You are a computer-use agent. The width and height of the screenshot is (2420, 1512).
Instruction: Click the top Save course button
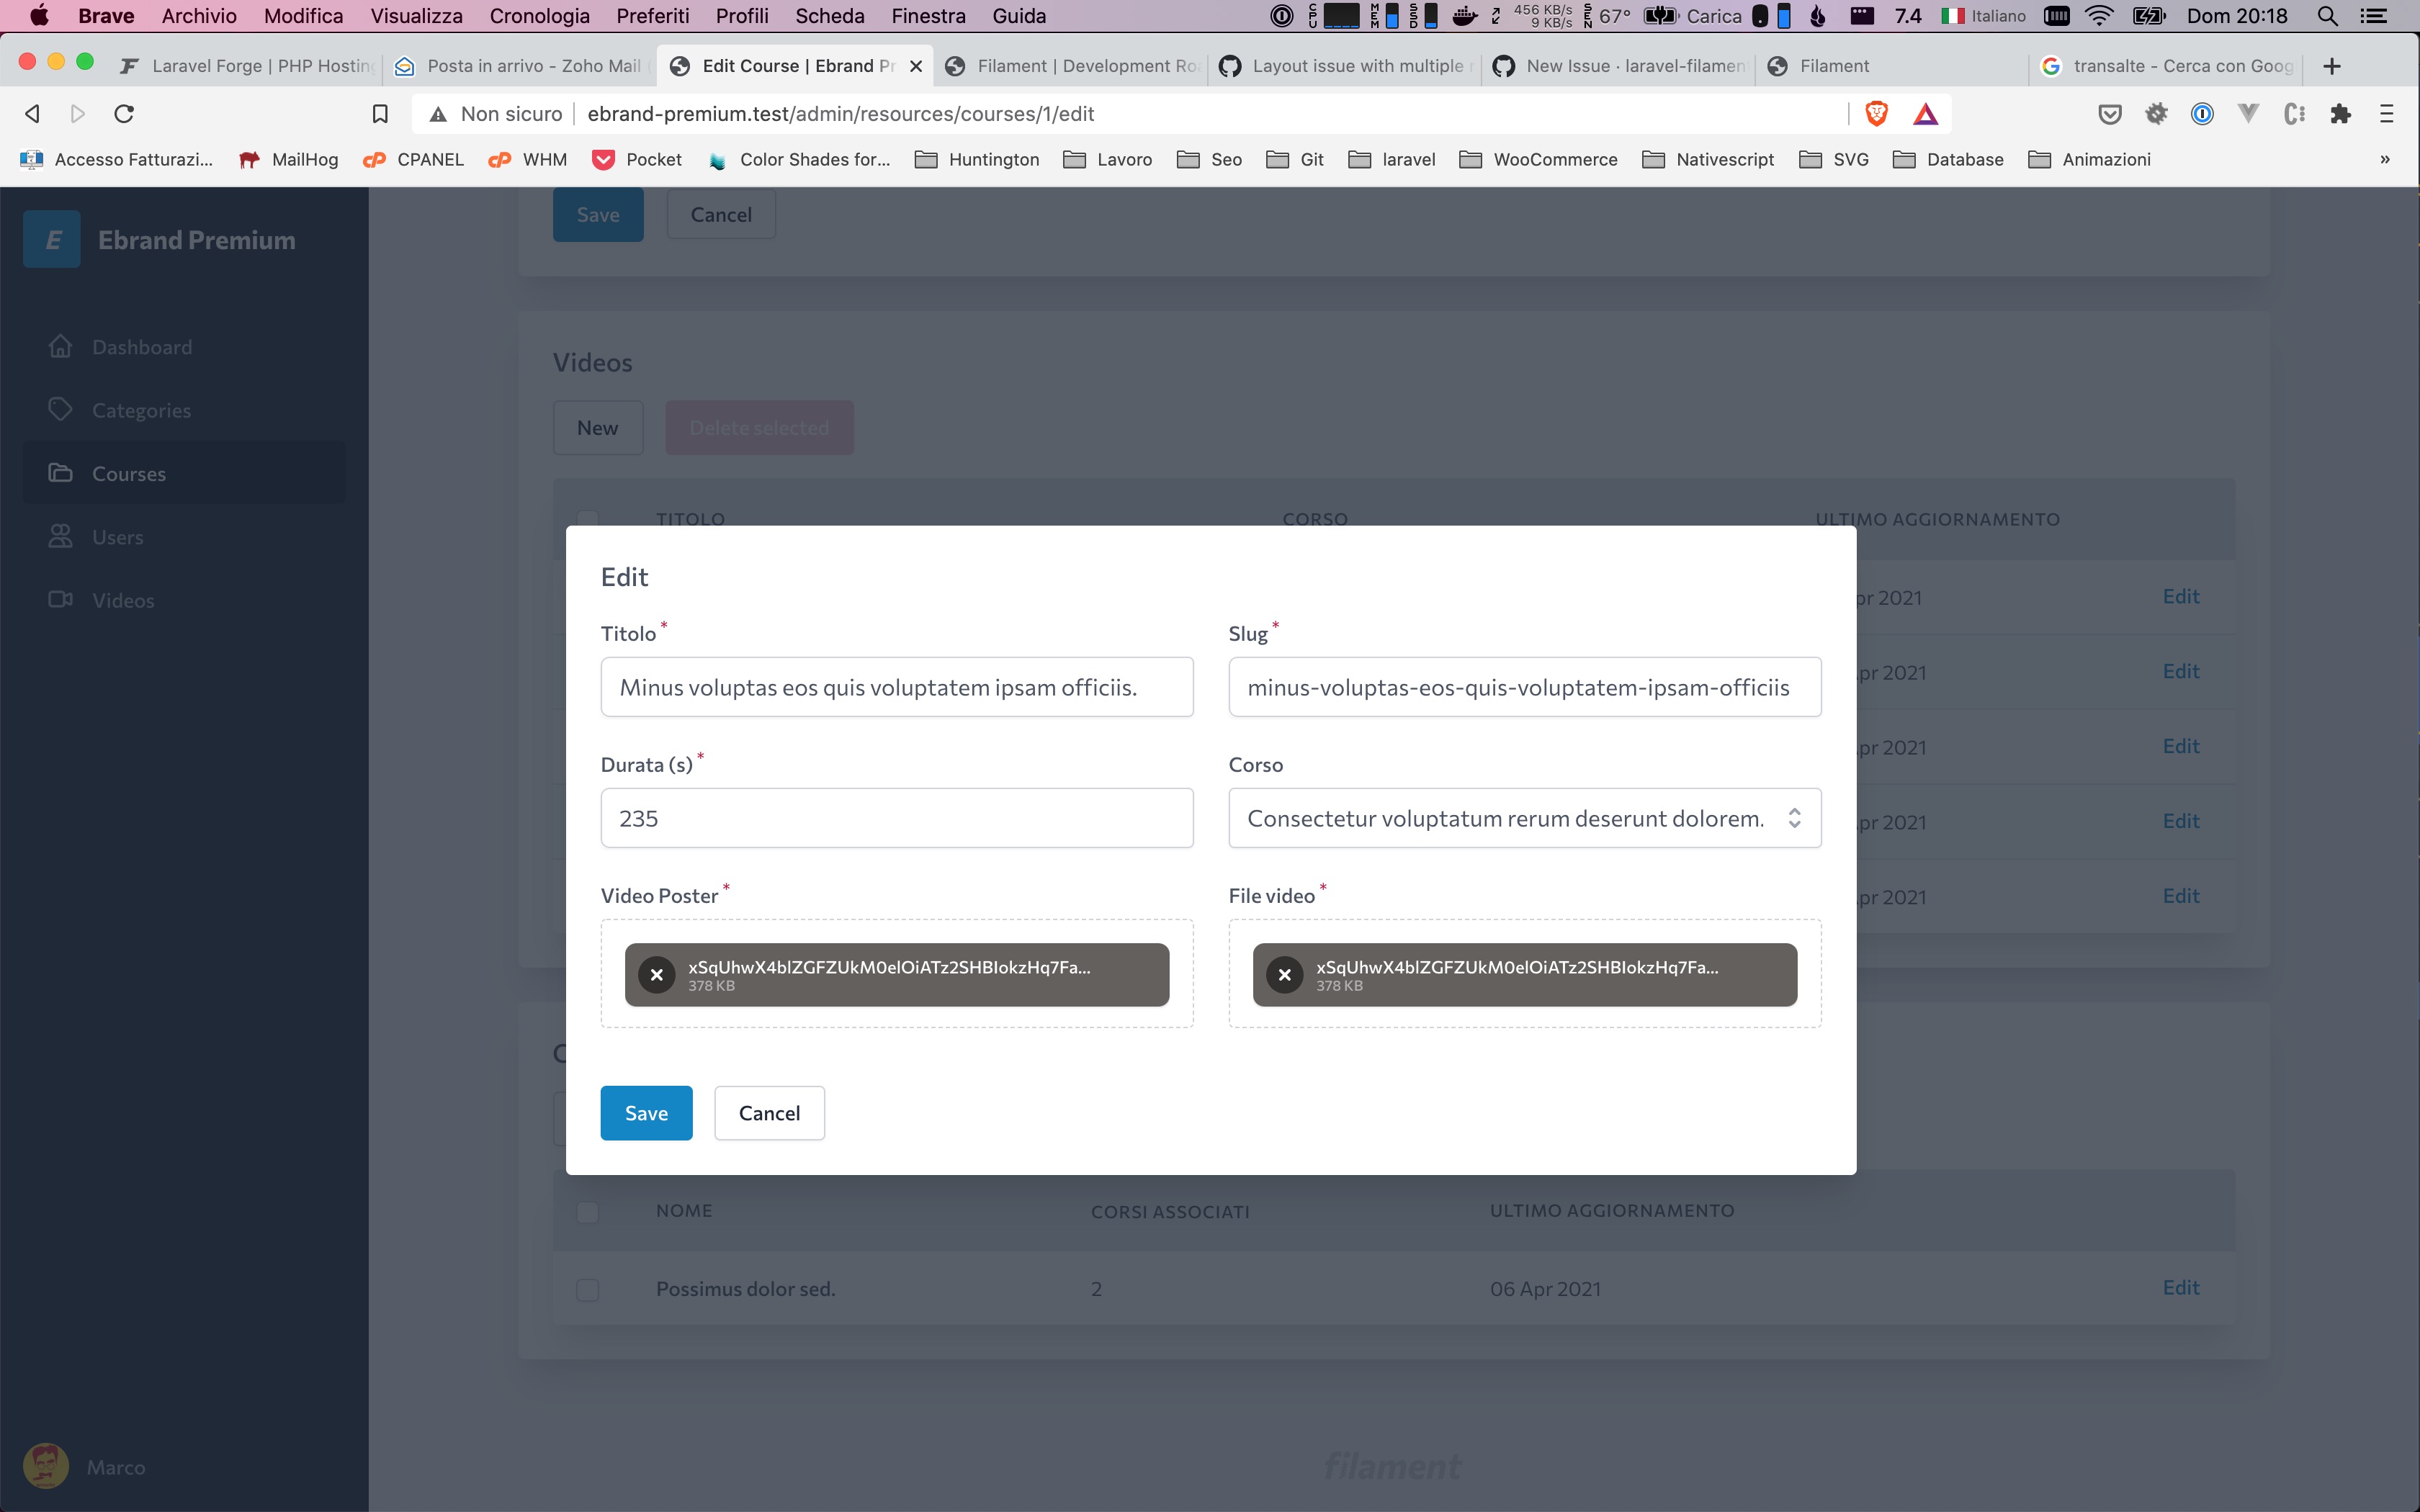coord(598,214)
